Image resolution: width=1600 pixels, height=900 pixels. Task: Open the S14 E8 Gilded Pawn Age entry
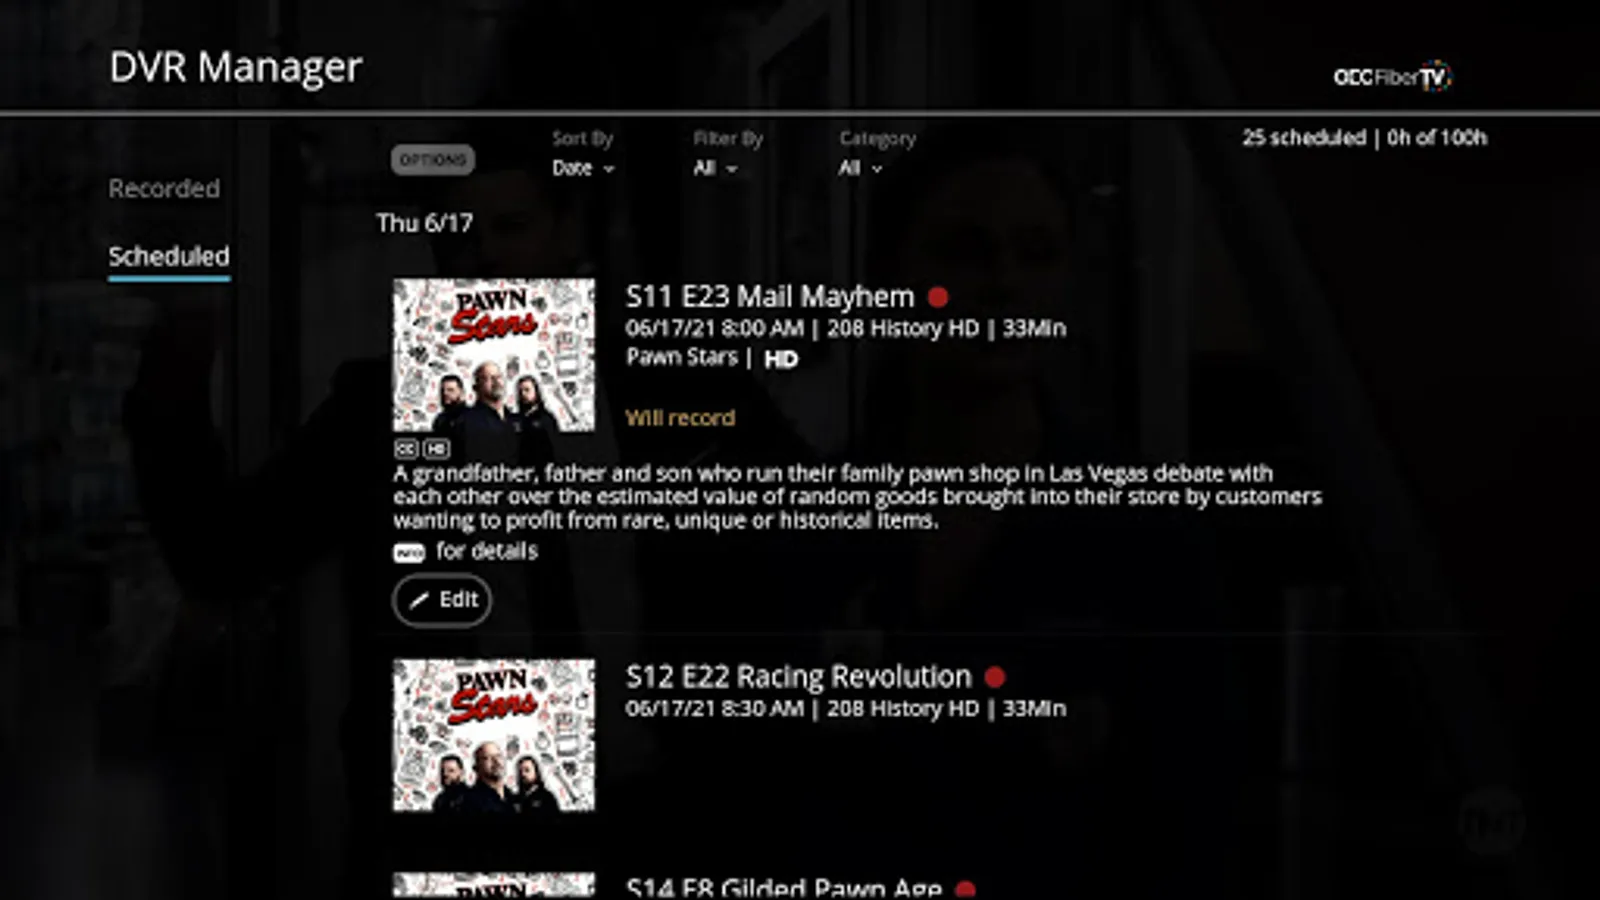[783, 888]
